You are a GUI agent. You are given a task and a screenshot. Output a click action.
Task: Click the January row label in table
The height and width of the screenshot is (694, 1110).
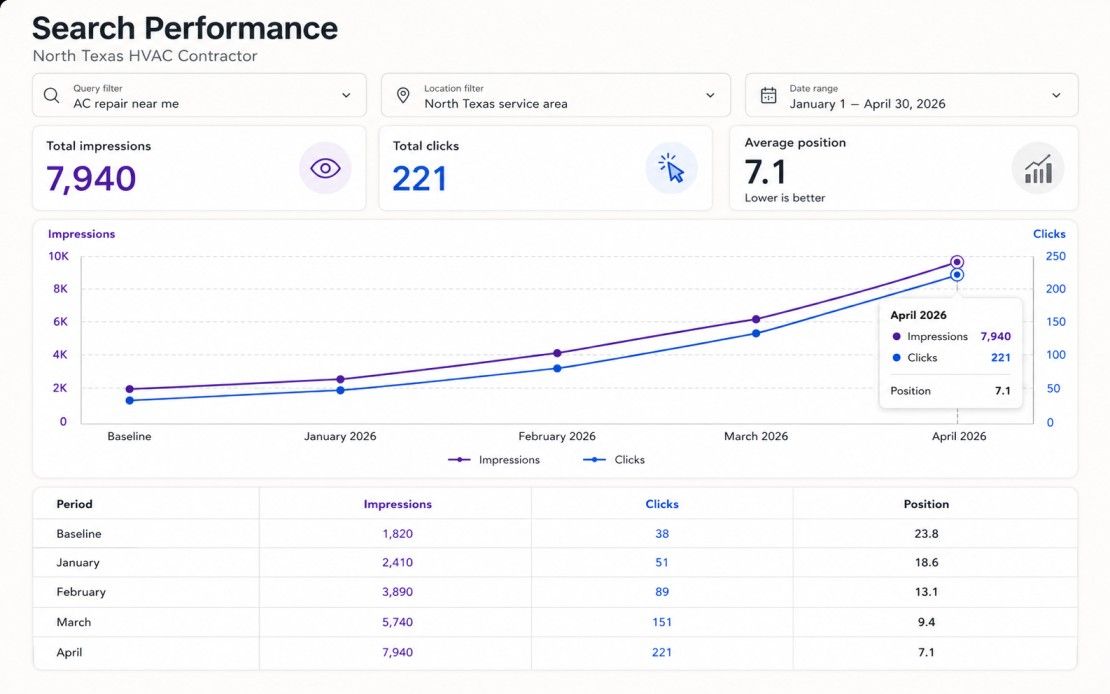click(x=78, y=562)
